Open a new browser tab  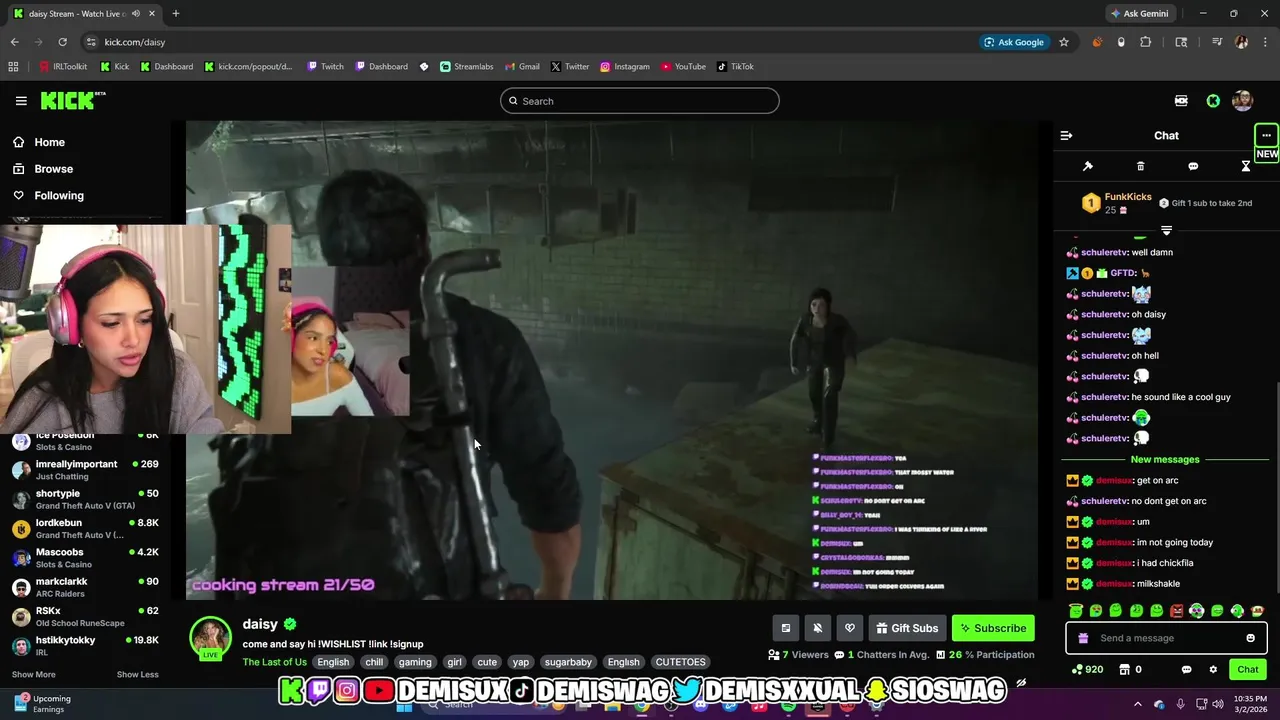pos(176,14)
